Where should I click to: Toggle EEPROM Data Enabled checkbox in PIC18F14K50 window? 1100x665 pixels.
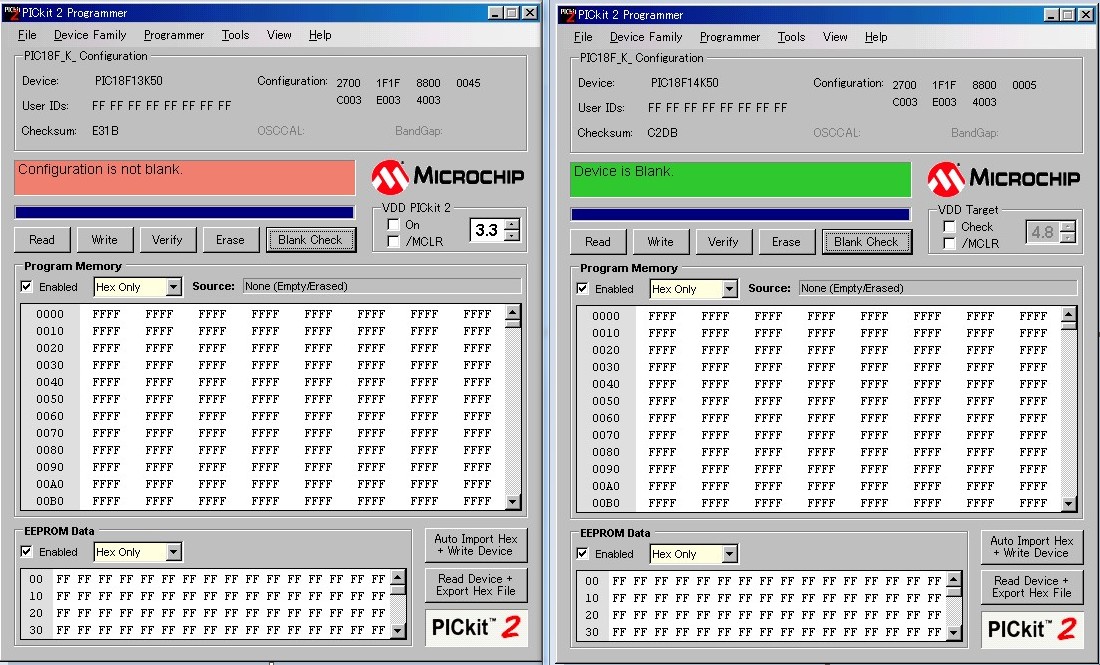click(582, 553)
